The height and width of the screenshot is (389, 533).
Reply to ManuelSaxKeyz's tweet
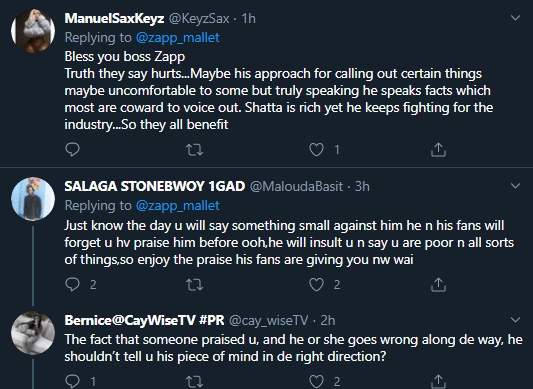[x=72, y=149]
